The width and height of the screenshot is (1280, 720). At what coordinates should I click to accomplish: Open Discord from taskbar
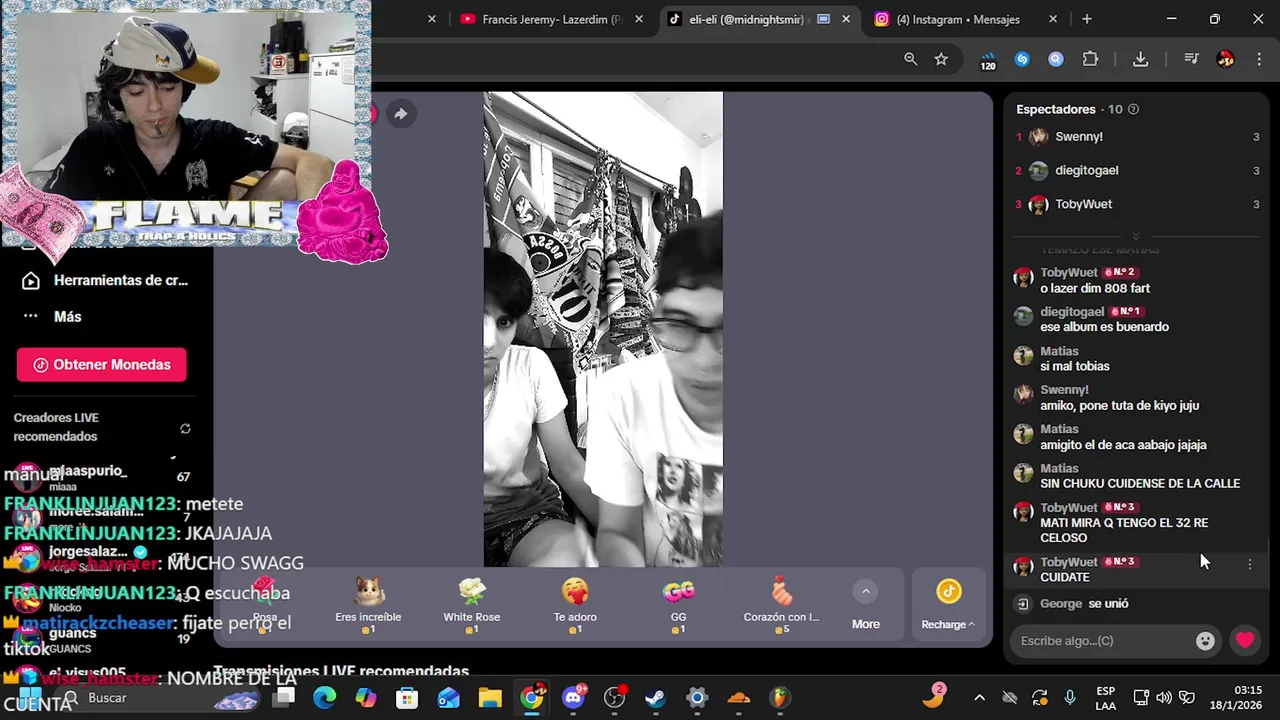[x=574, y=698]
